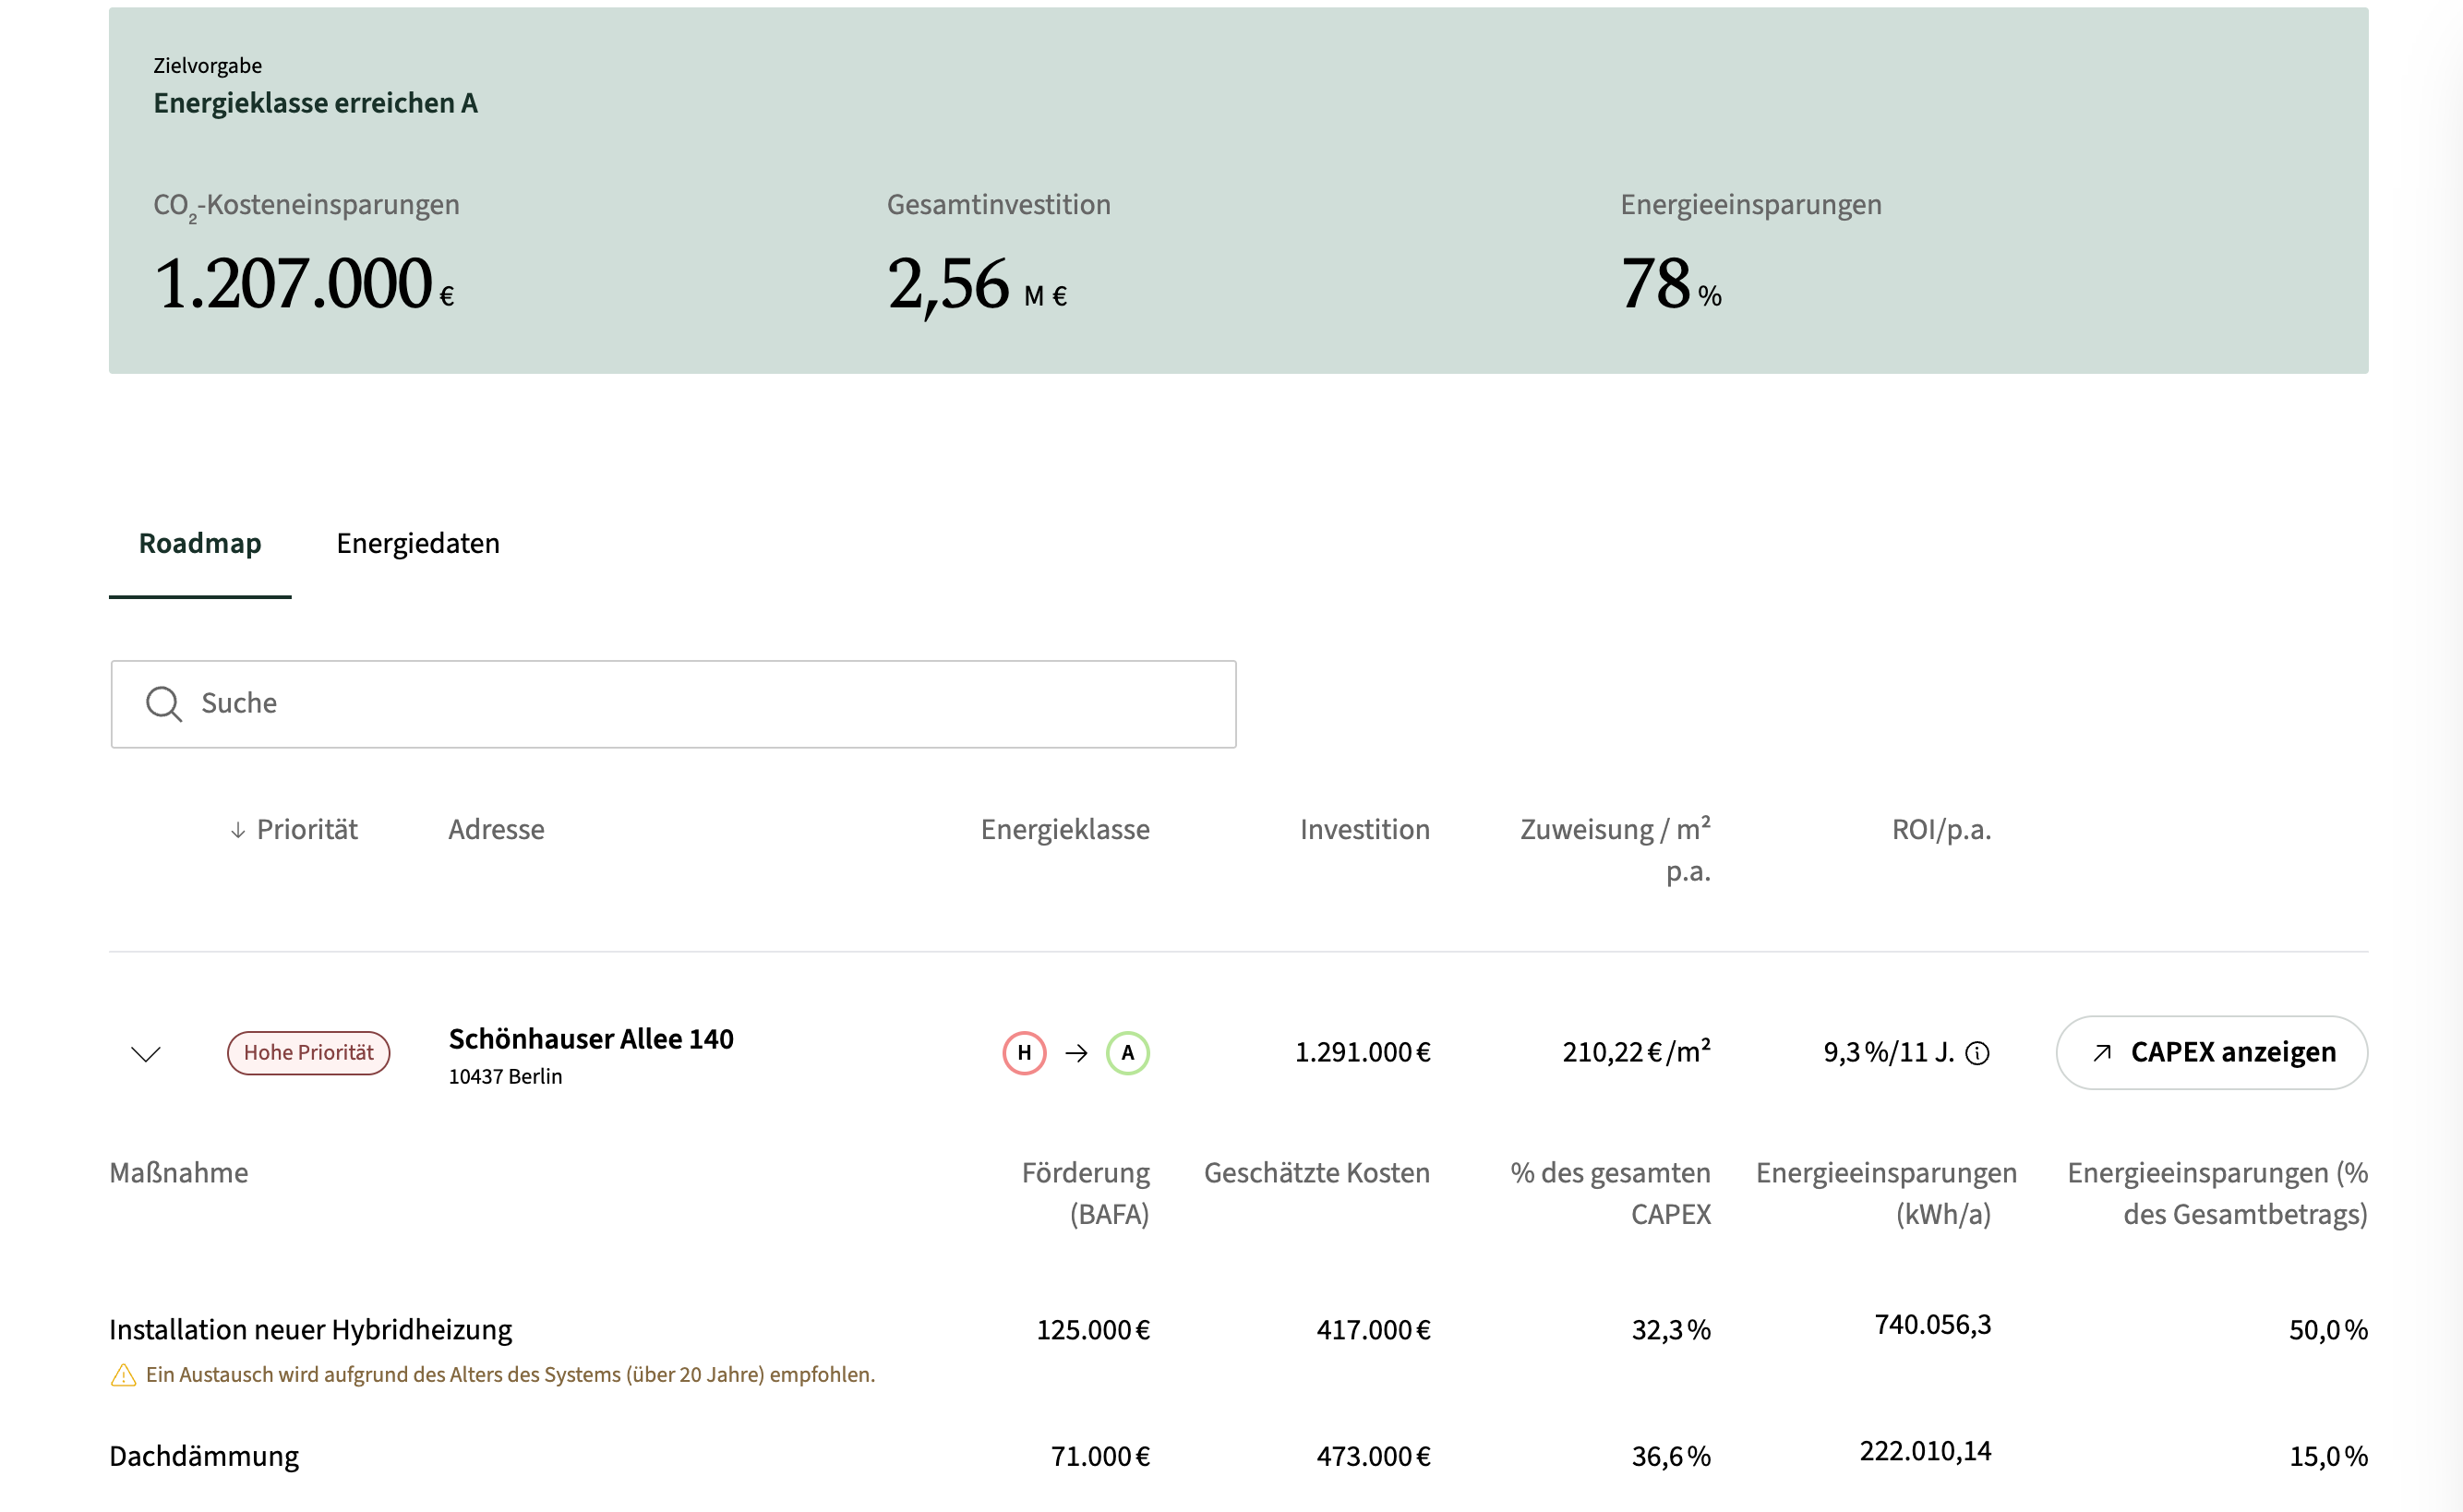Sort table by Priorität column
The height and width of the screenshot is (1512, 2463).
(307, 830)
